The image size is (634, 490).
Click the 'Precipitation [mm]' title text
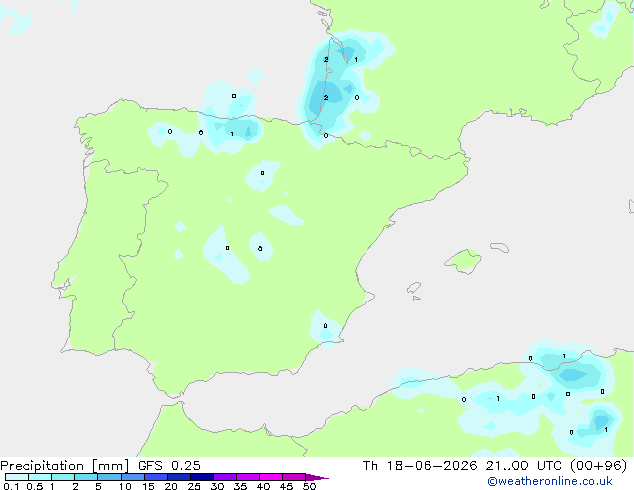(65, 466)
